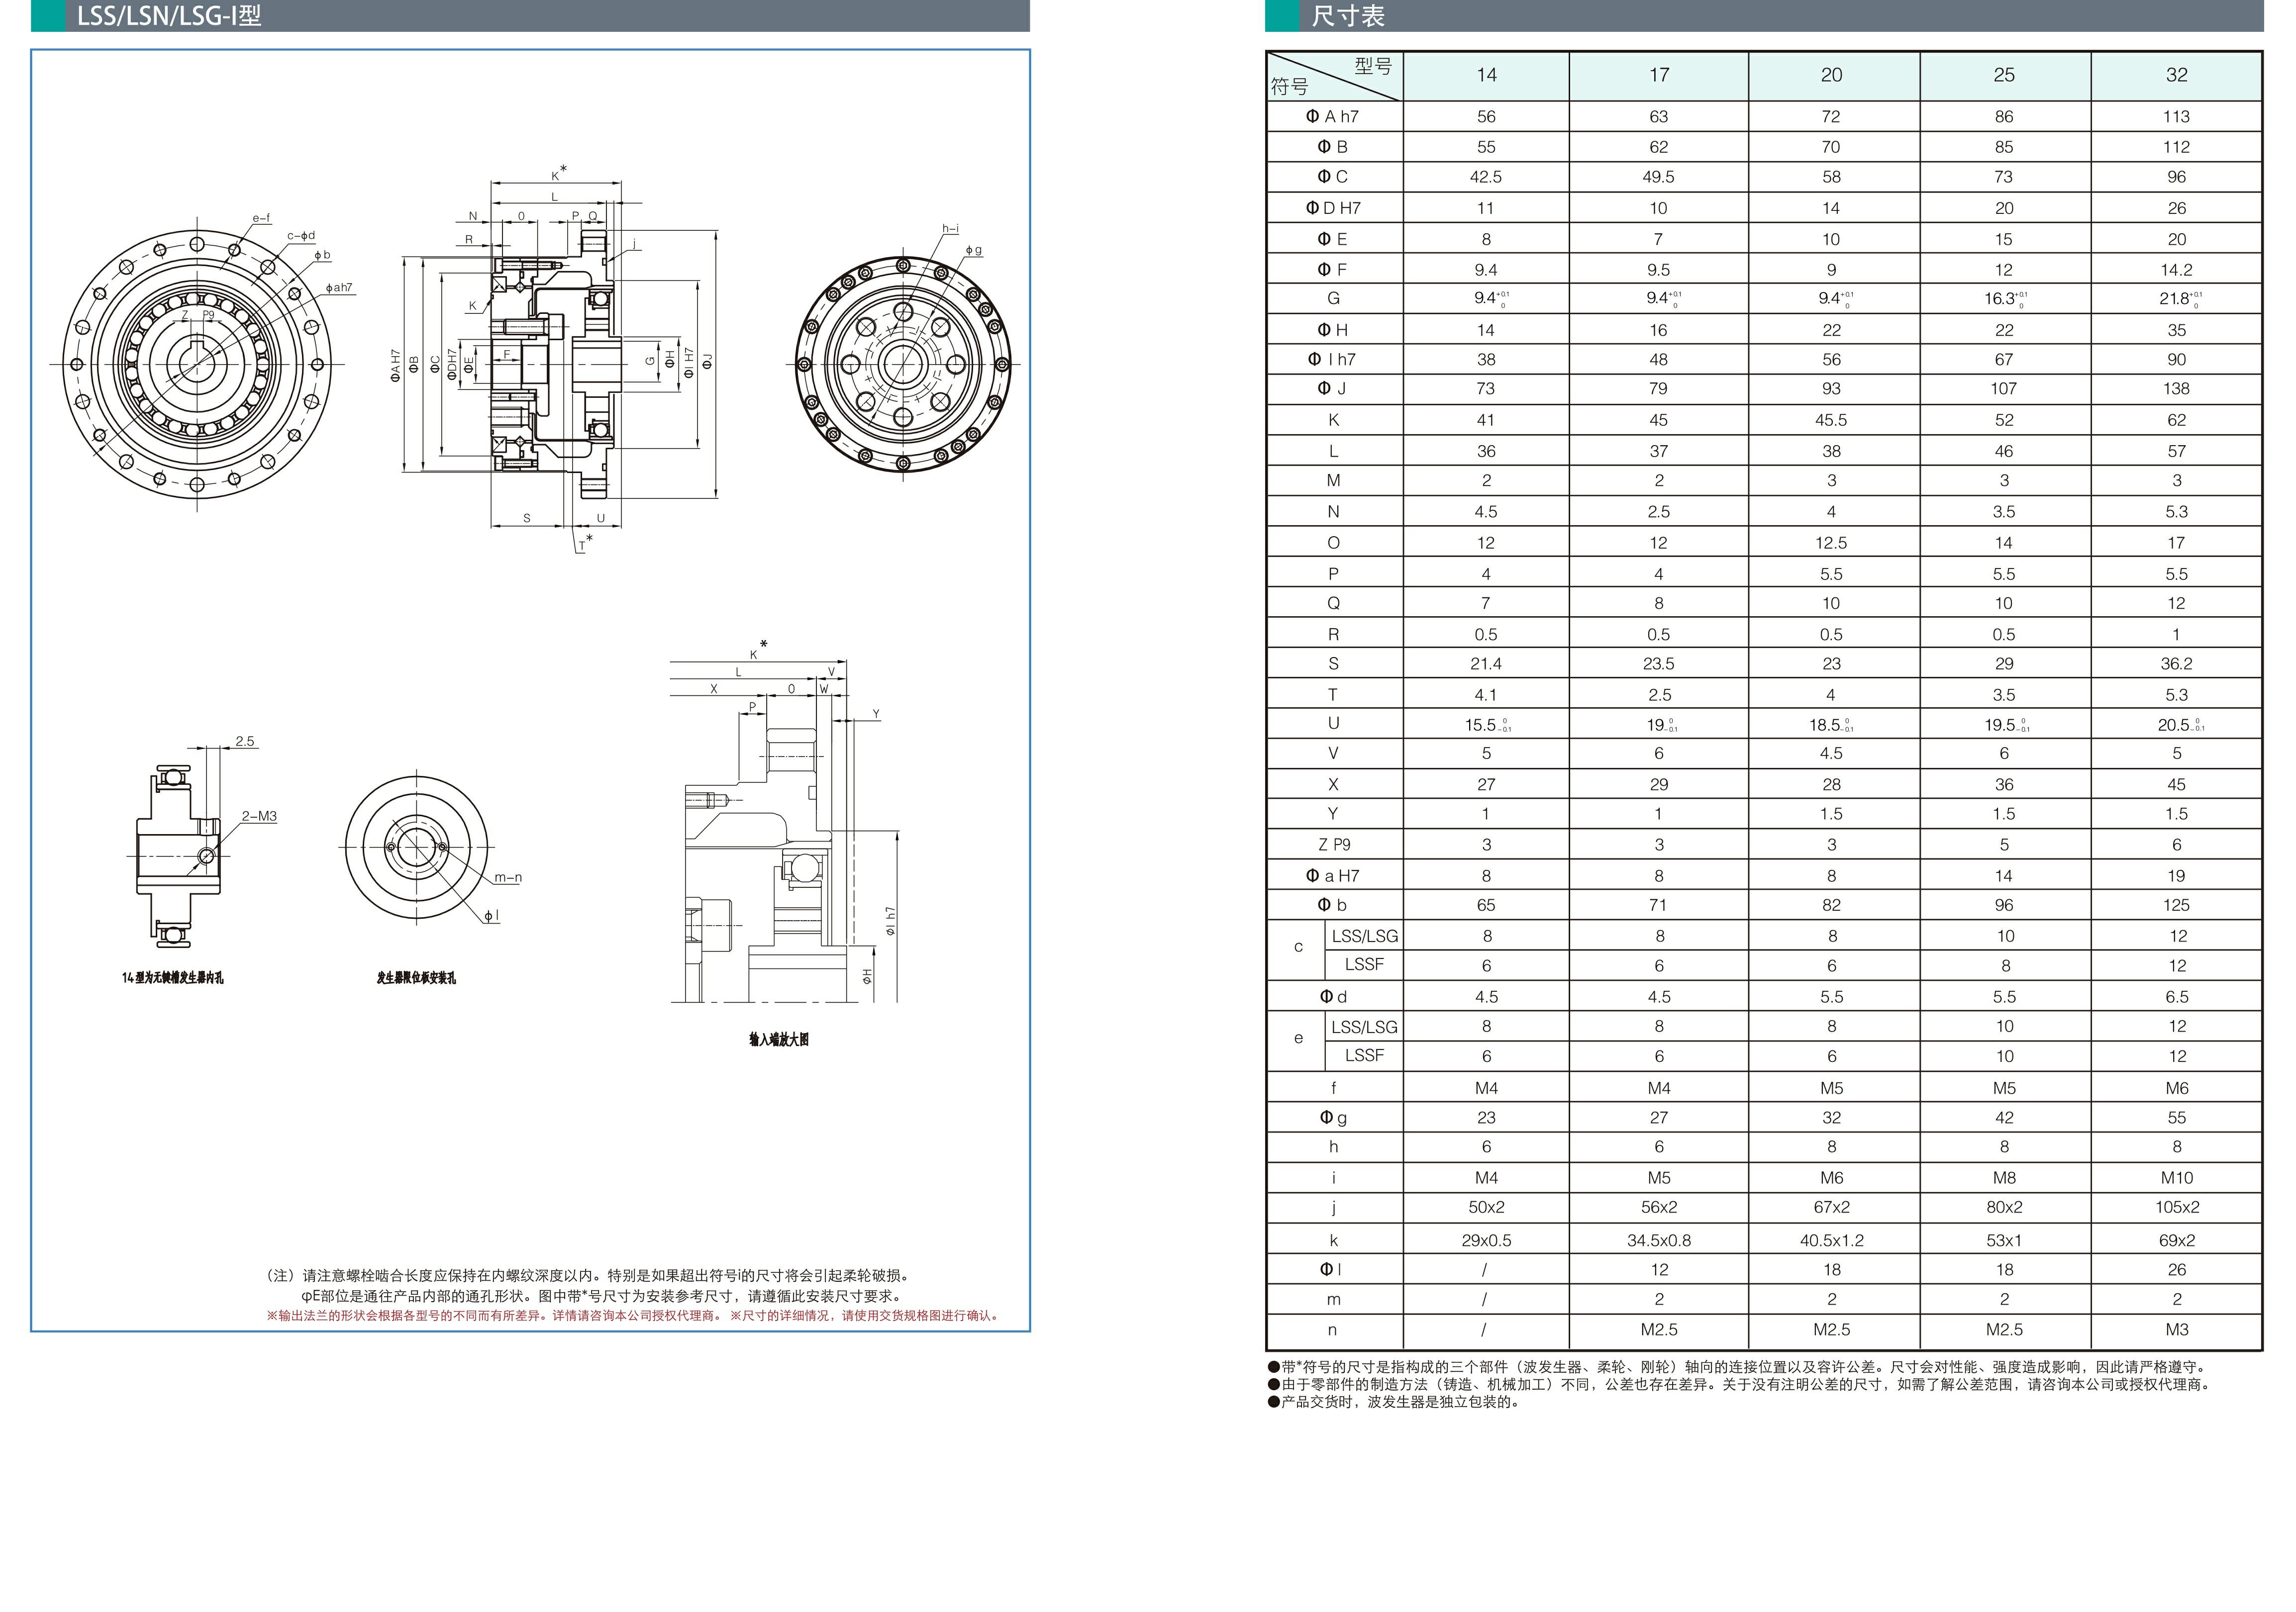Select value '50x2' in the j row

[x=1486, y=1207]
